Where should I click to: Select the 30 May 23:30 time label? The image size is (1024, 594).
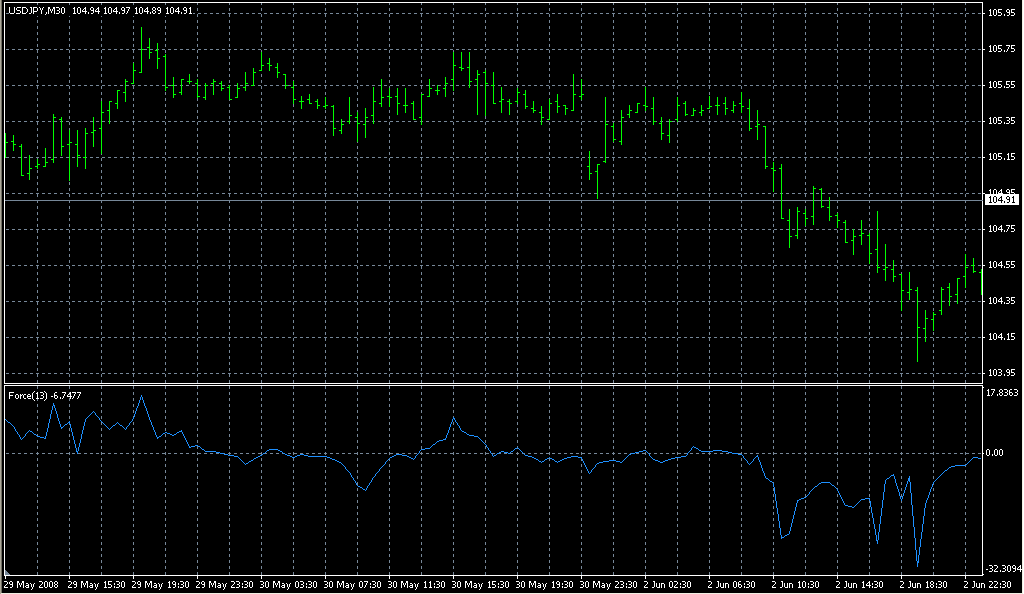click(610, 584)
